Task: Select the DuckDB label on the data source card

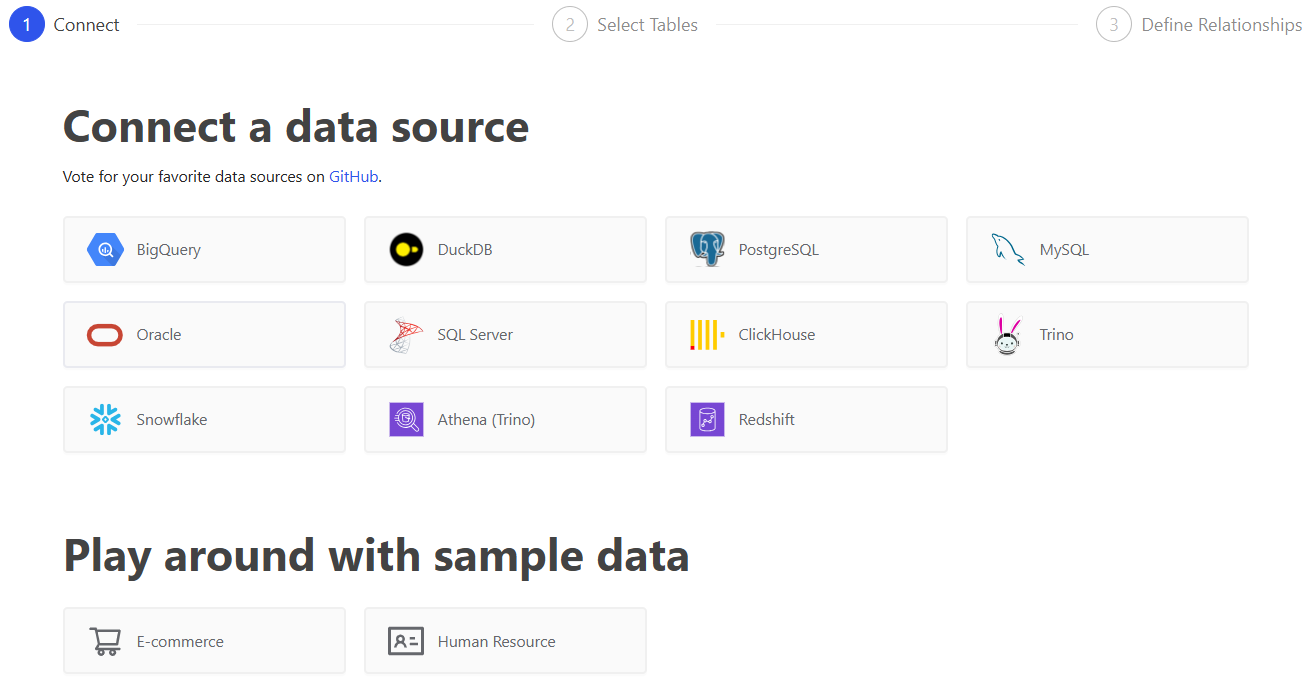Action: 465,250
